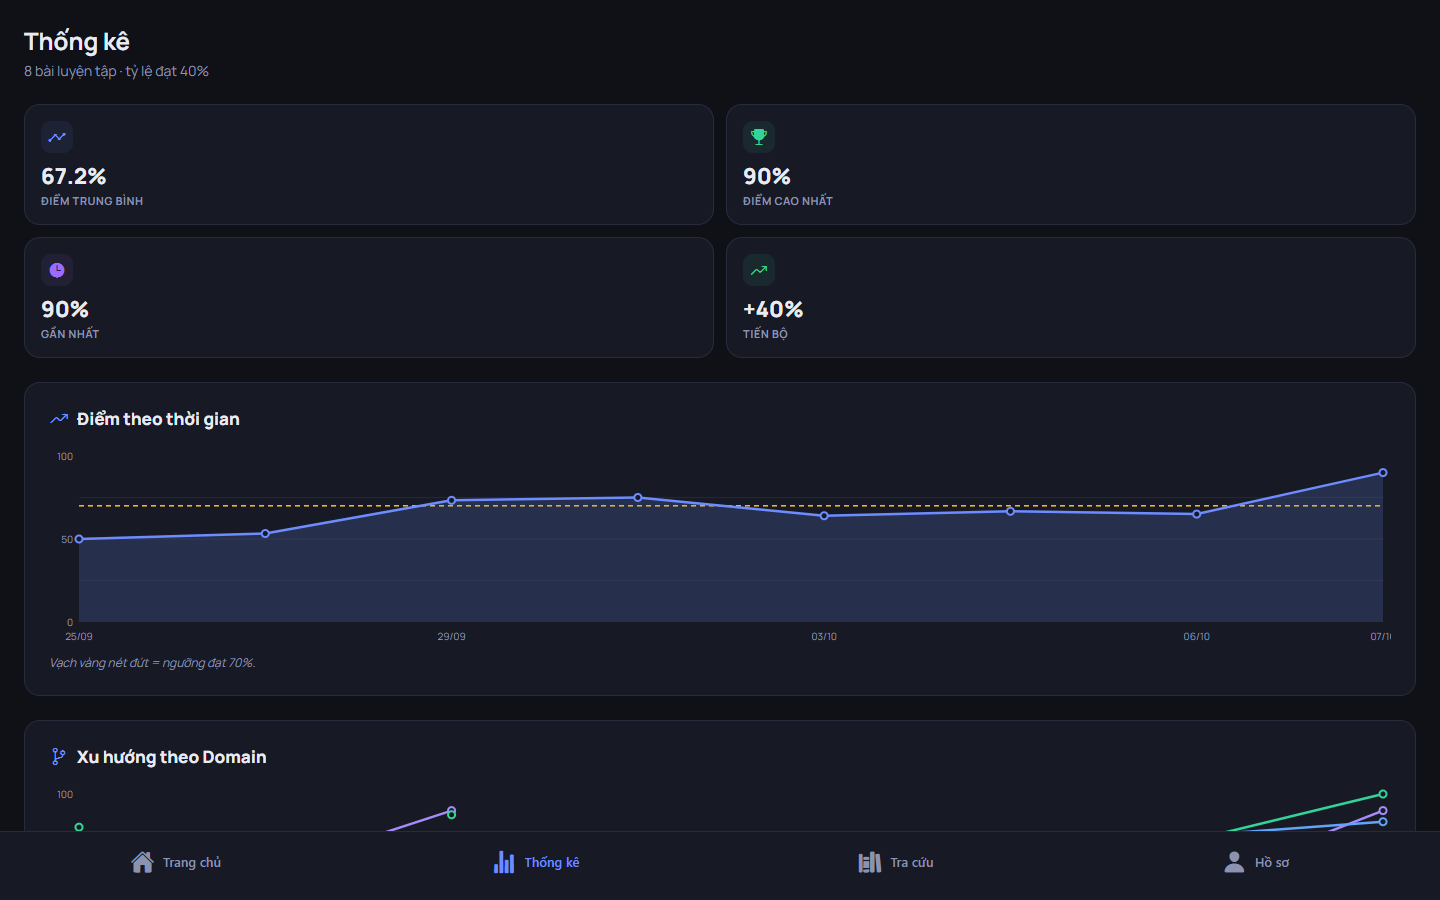Image resolution: width=1440 pixels, height=900 pixels.
Task: Click the clock icon on Gần nhất card
Action: point(57,270)
